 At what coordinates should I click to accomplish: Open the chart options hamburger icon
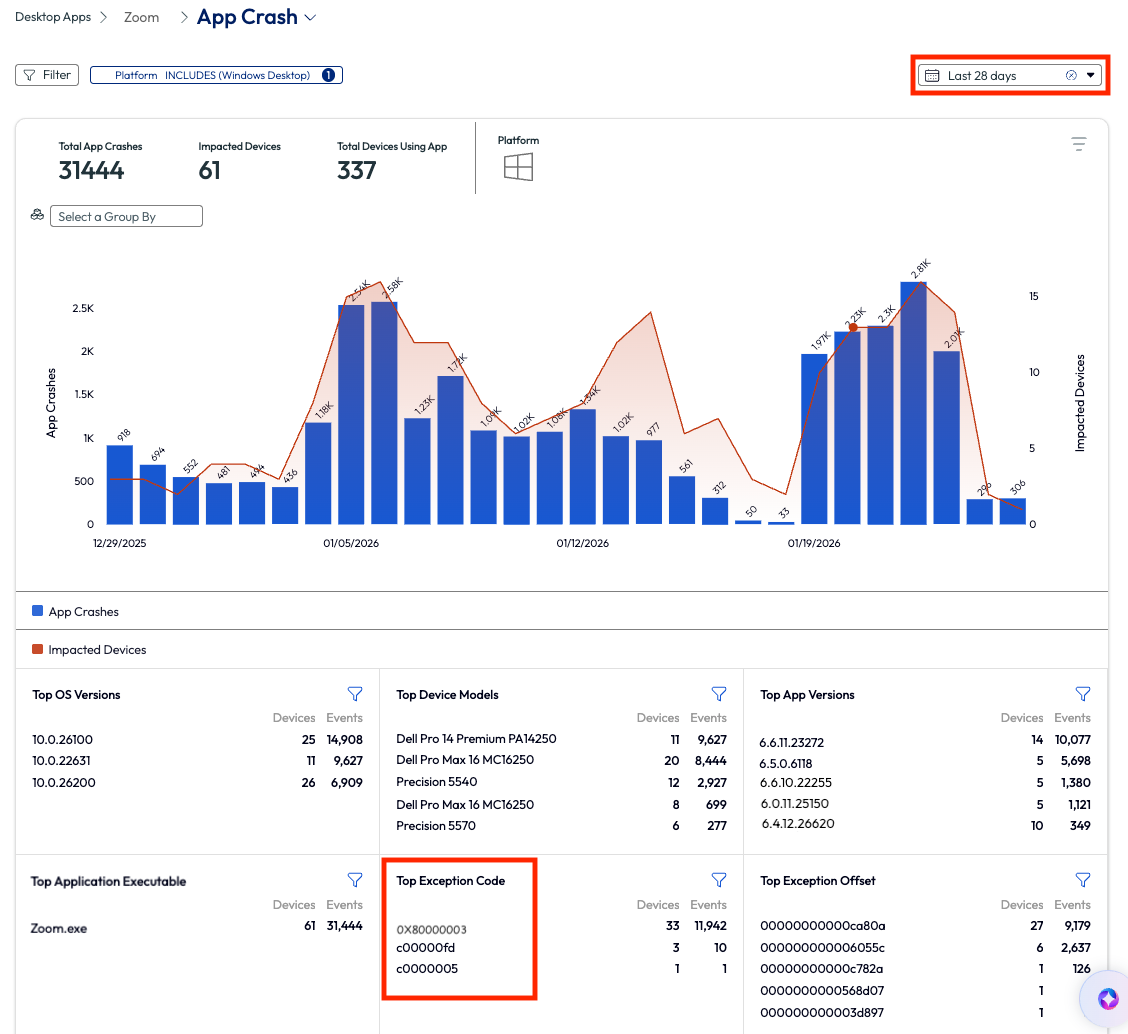pyautogui.click(x=1078, y=144)
